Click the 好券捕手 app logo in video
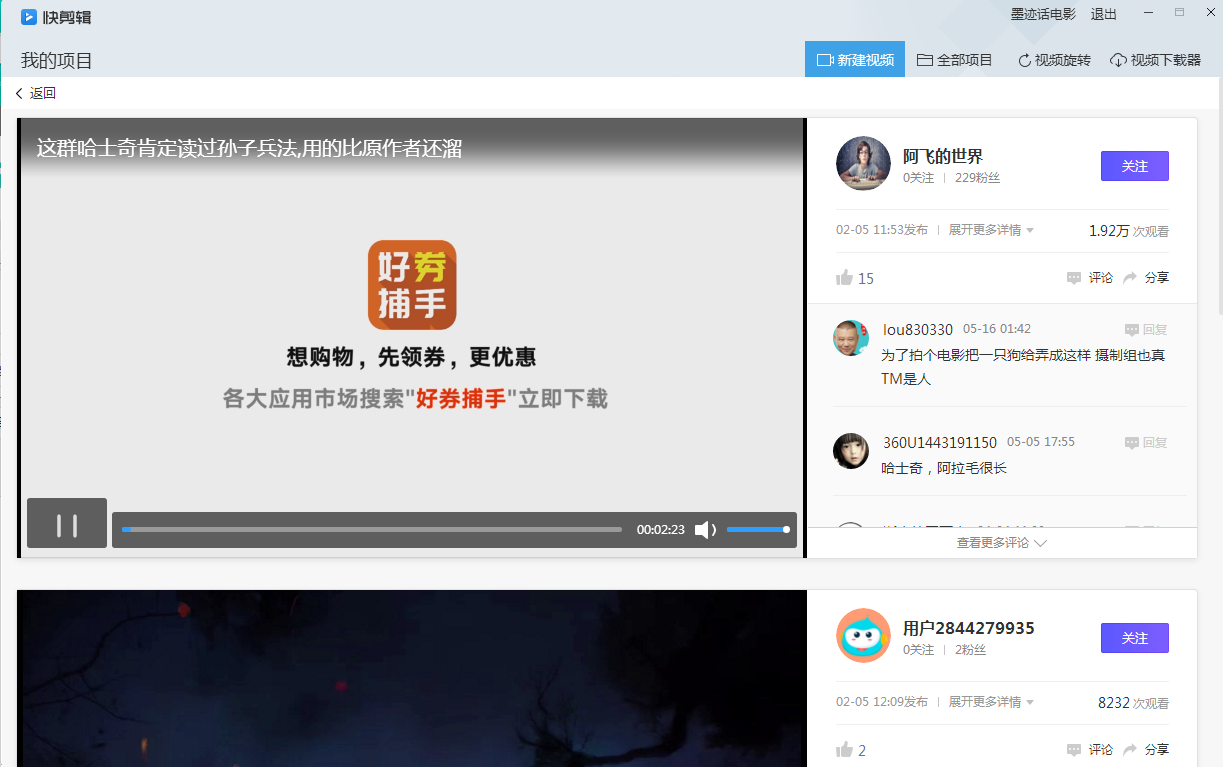 point(412,285)
